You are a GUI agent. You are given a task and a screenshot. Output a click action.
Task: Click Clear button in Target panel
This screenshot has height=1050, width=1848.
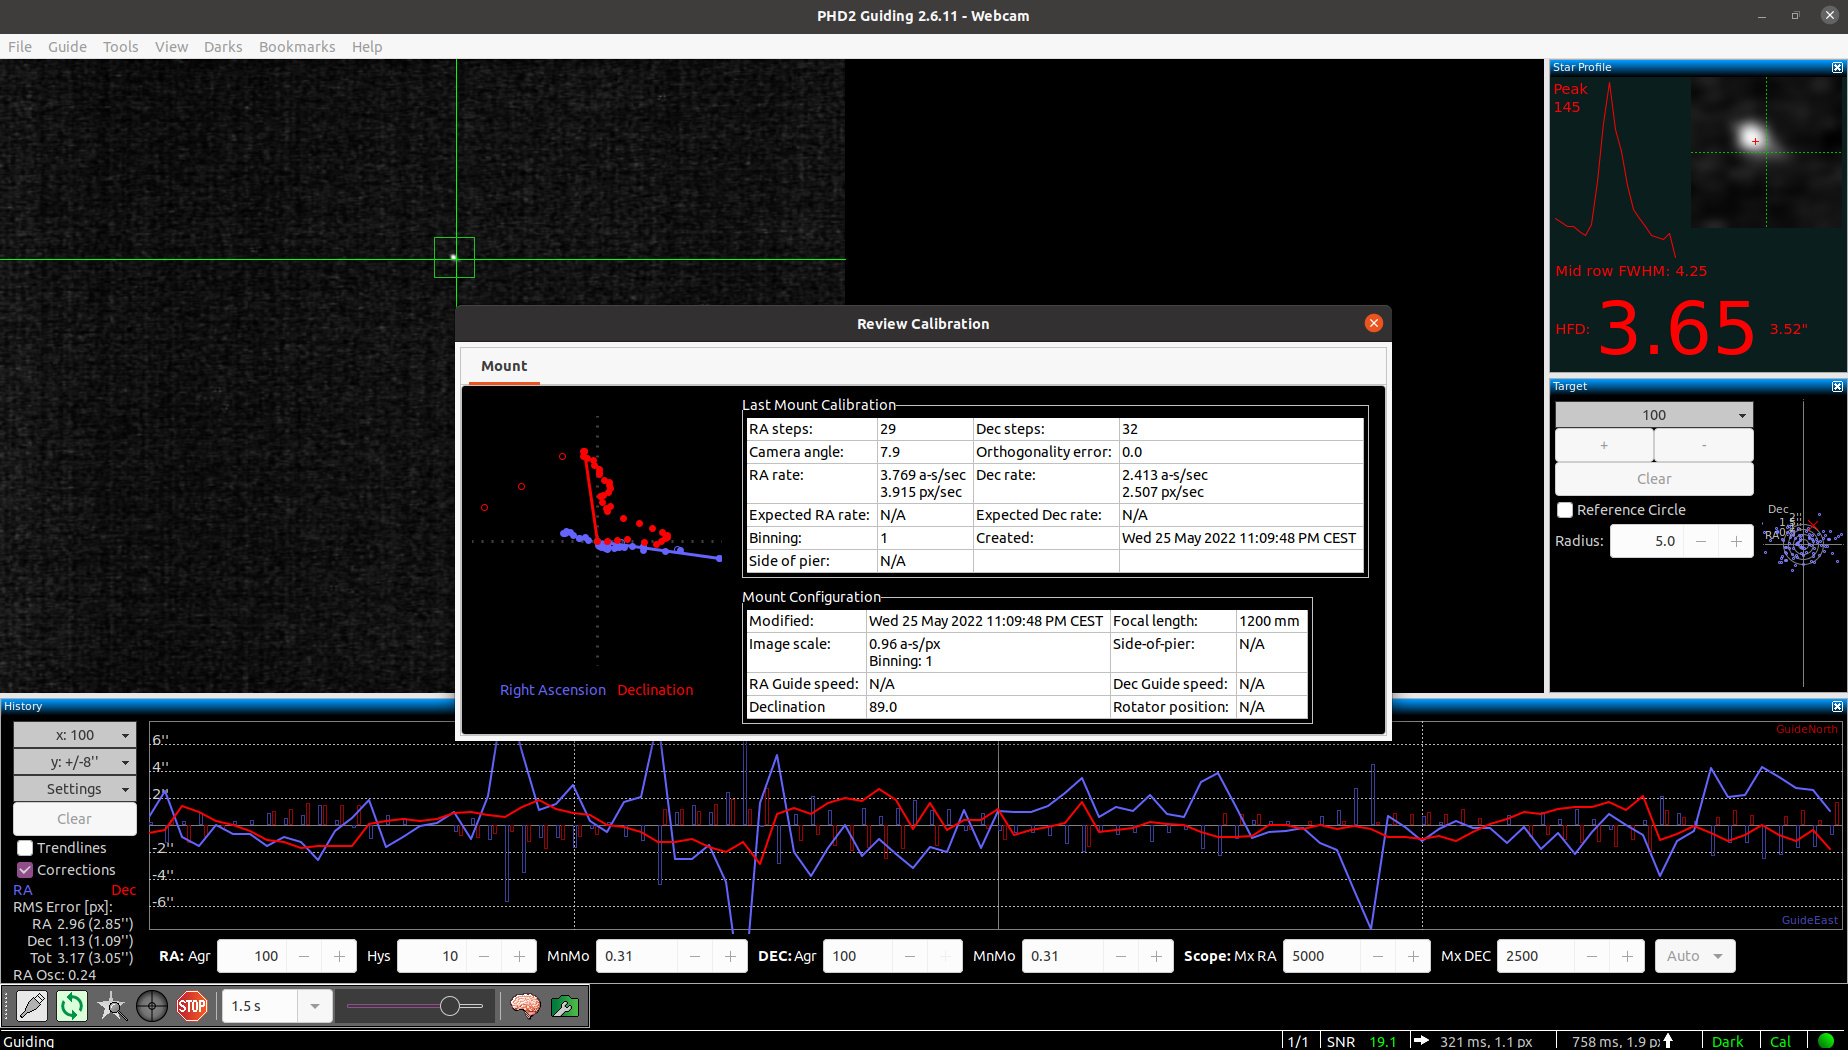[1654, 479]
